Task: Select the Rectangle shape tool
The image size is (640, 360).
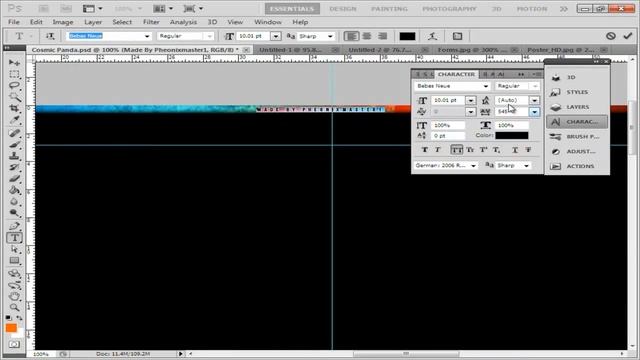Action: point(14,260)
